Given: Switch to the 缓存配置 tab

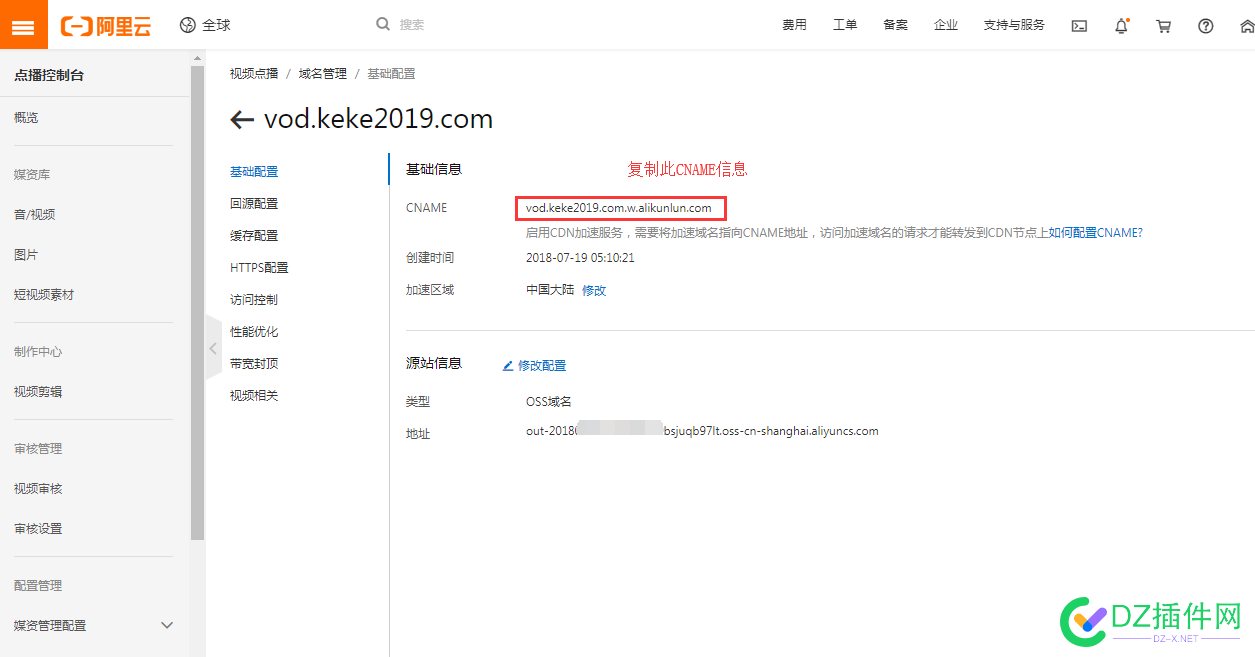Looking at the screenshot, I should 254,236.
